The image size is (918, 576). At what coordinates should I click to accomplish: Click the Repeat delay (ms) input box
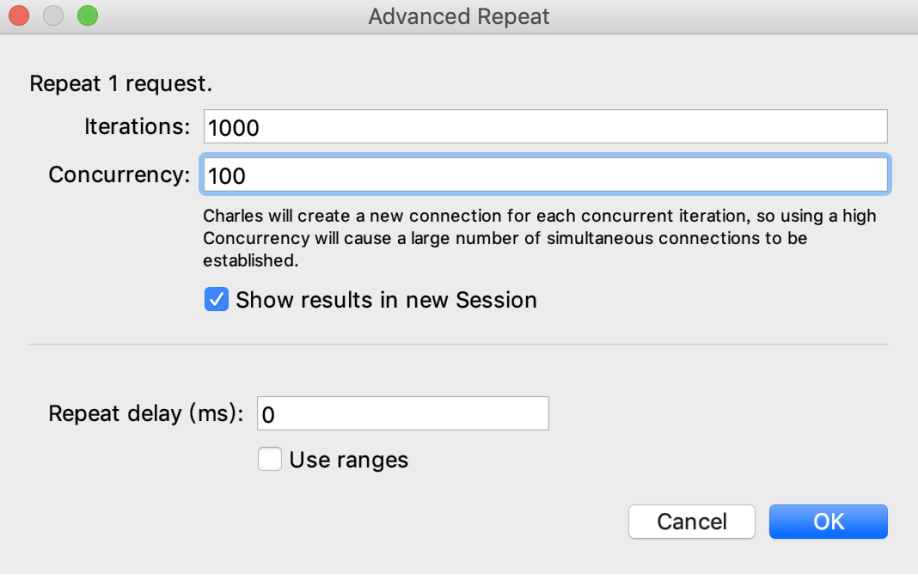[x=403, y=413]
